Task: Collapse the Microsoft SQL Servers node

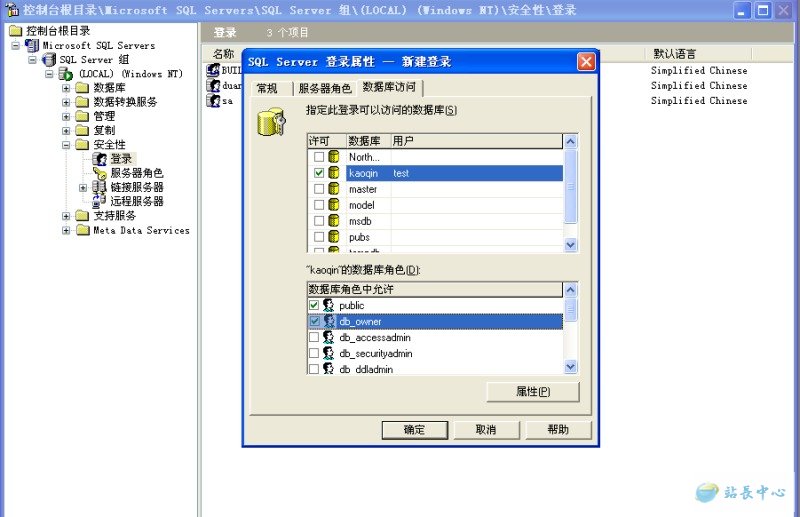Action: point(16,45)
